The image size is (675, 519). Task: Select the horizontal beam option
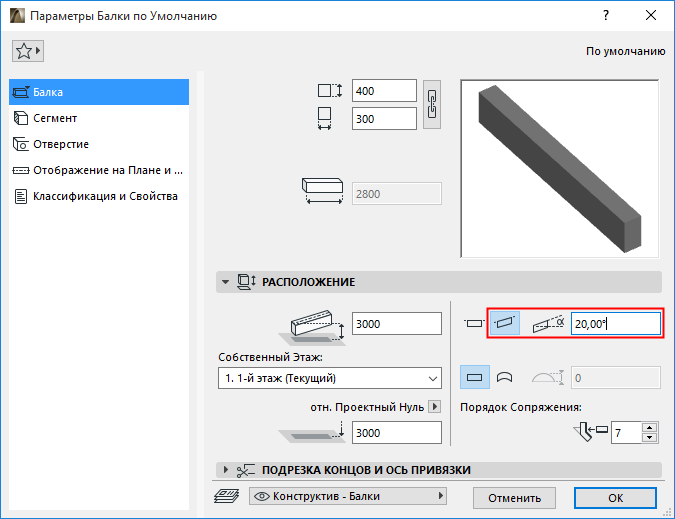(474, 323)
